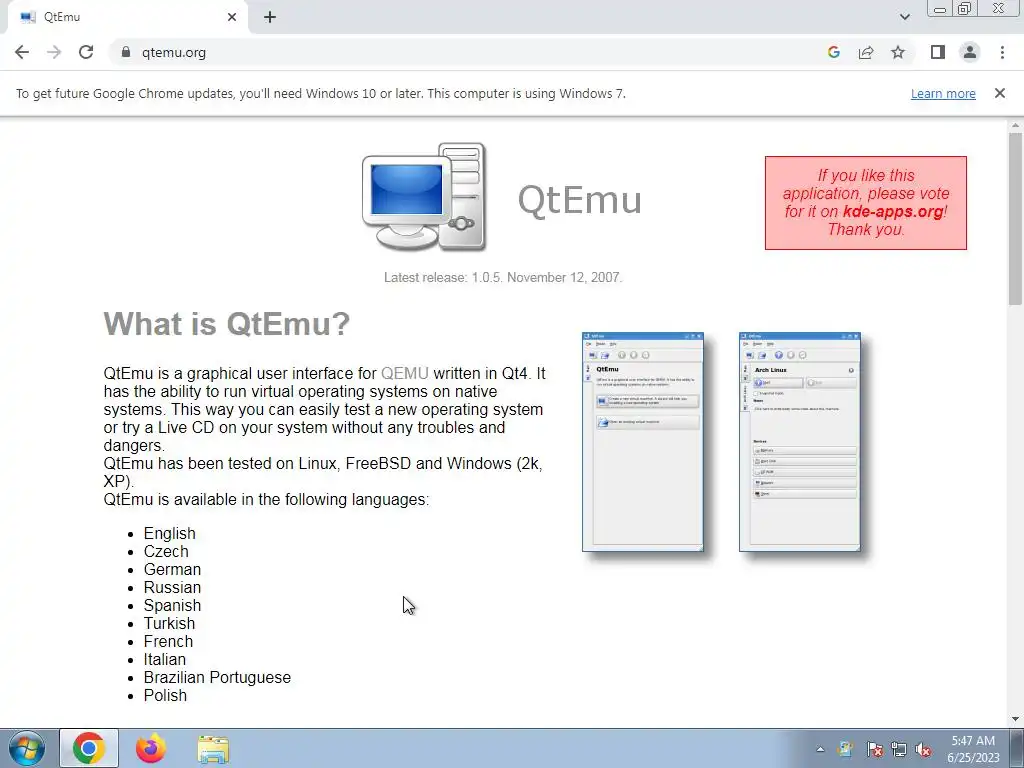This screenshot has height=768, width=1024.
Task: Open the Learn more link
Action: point(943,93)
